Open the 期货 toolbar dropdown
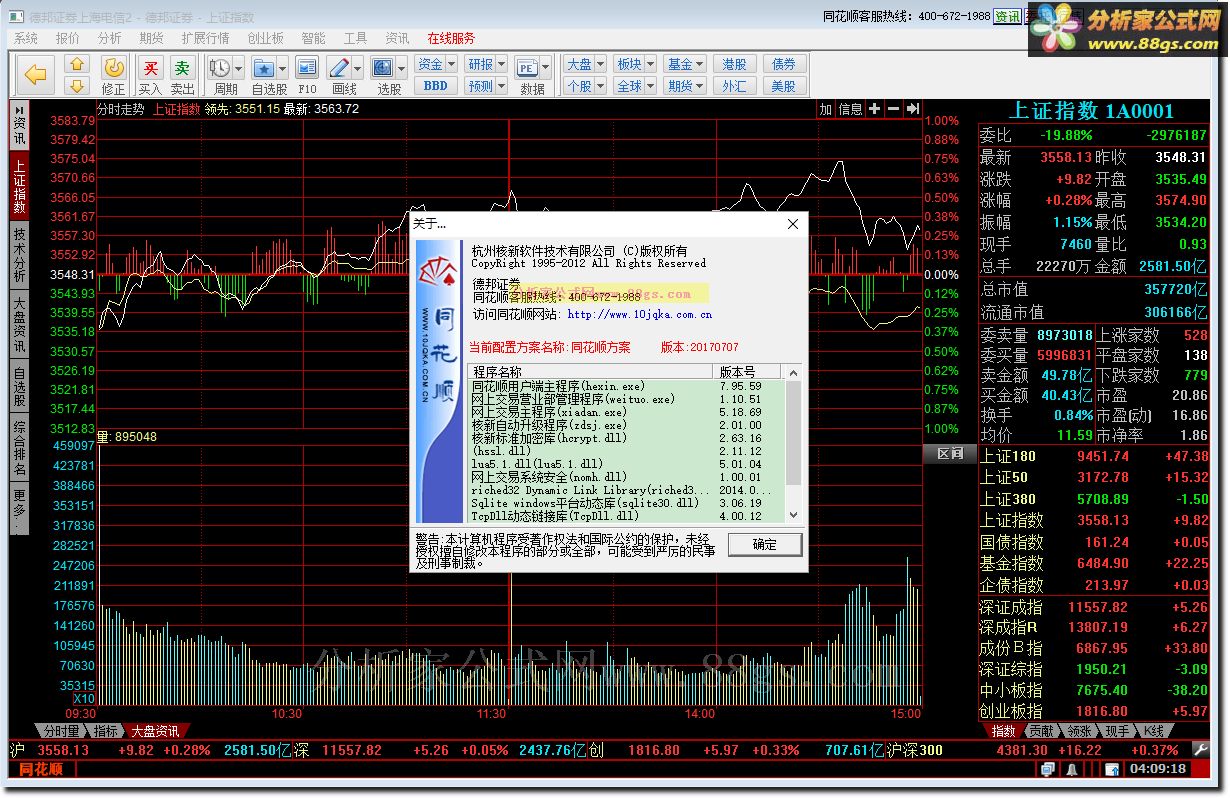The image size is (1230, 798). pyautogui.click(x=685, y=86)
